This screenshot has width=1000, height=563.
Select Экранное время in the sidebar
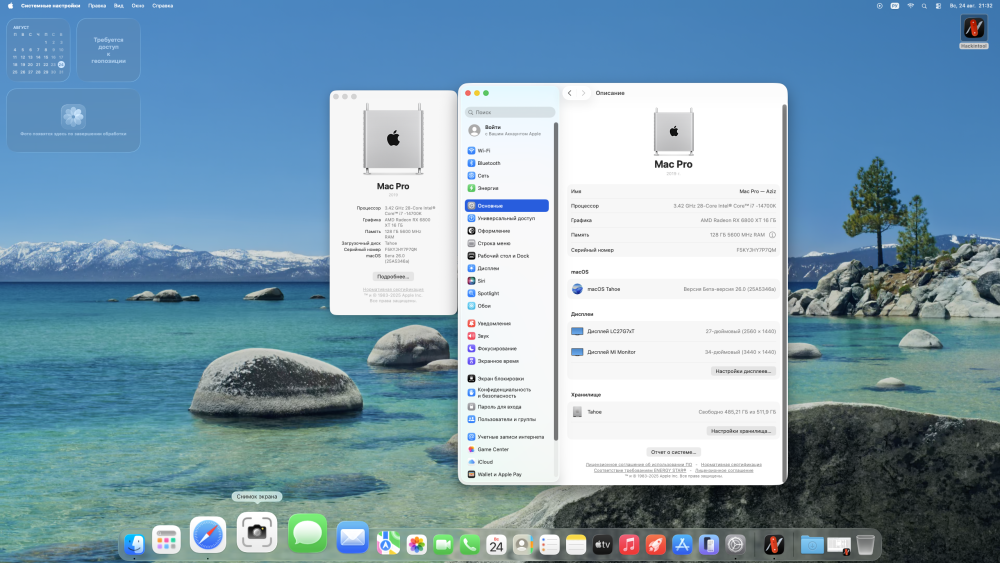click(x=507, y=362)
